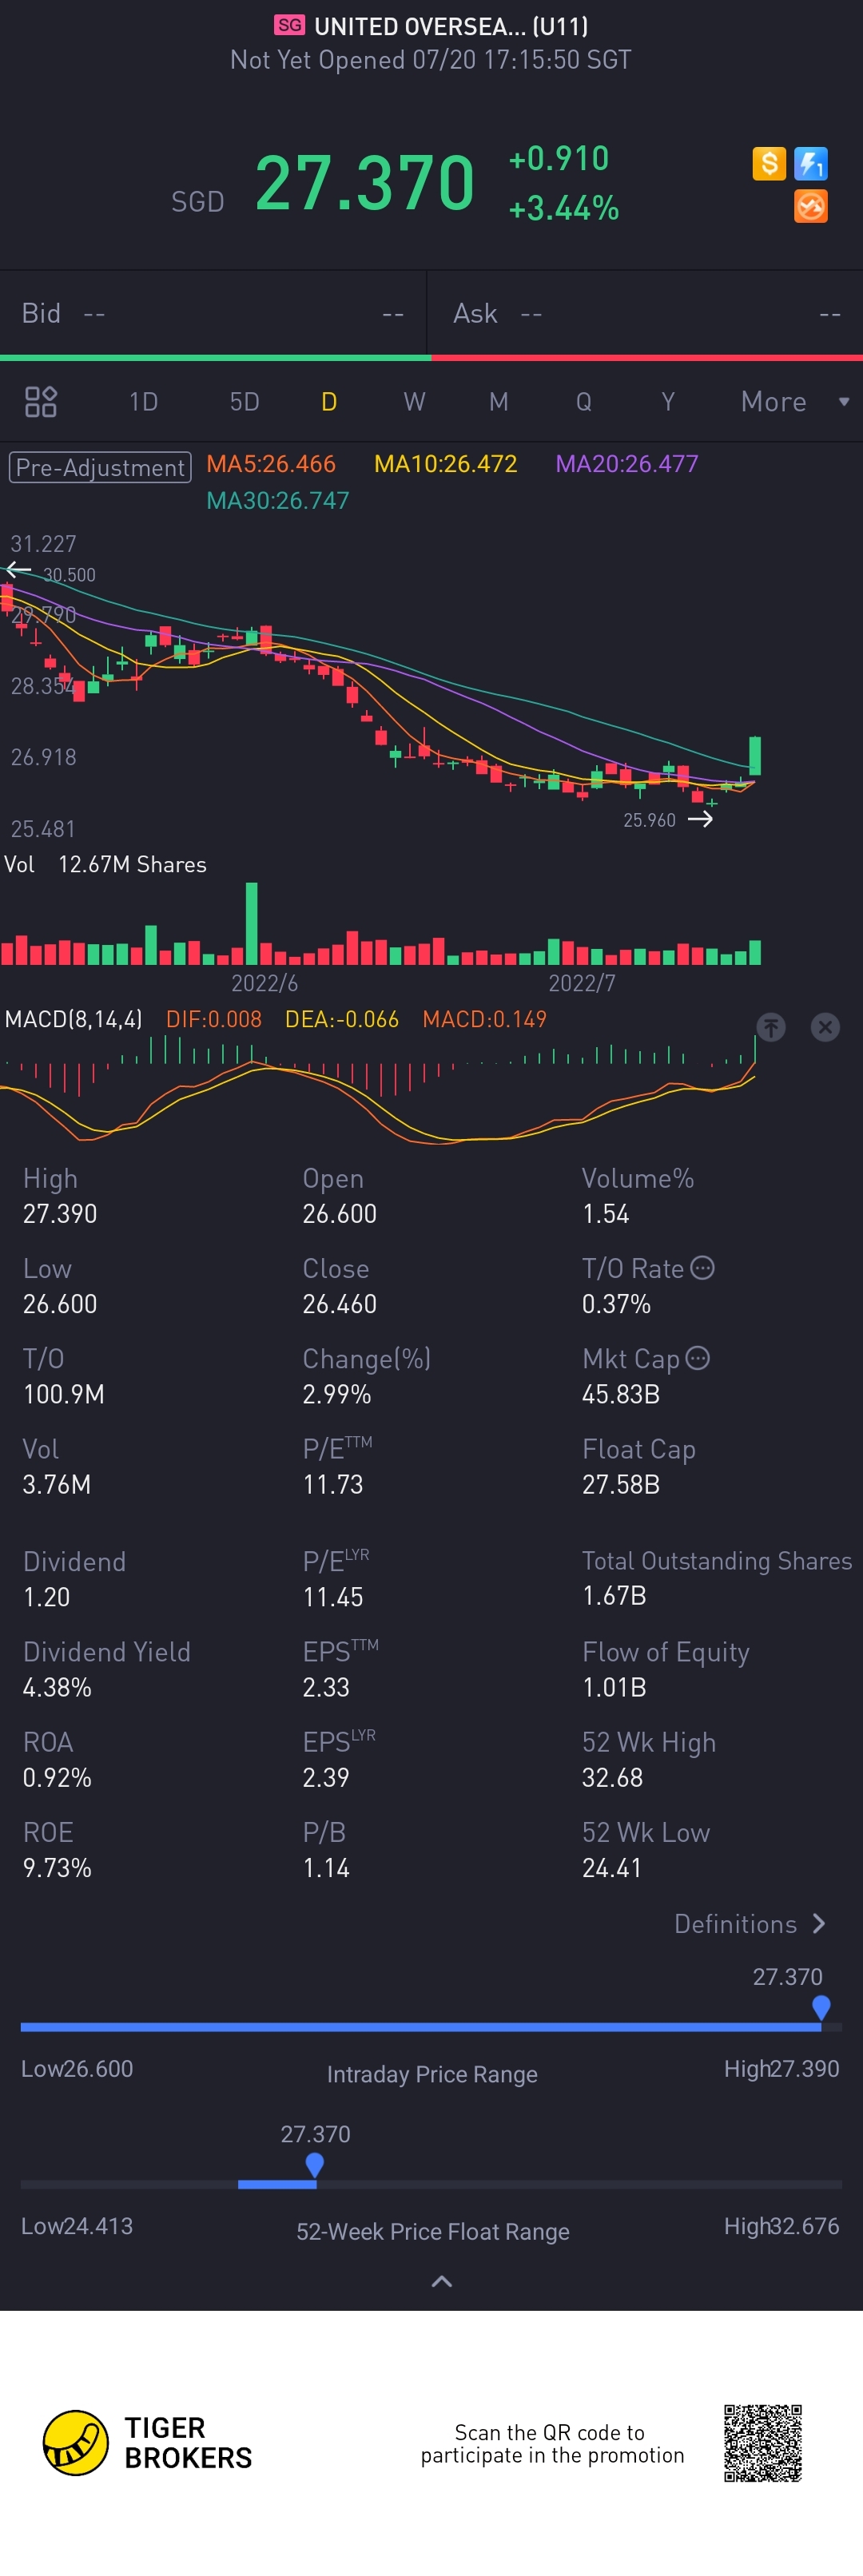Close the MACD indicator panel
The image size is (863, 2576).
click(x=825, y=1027)
